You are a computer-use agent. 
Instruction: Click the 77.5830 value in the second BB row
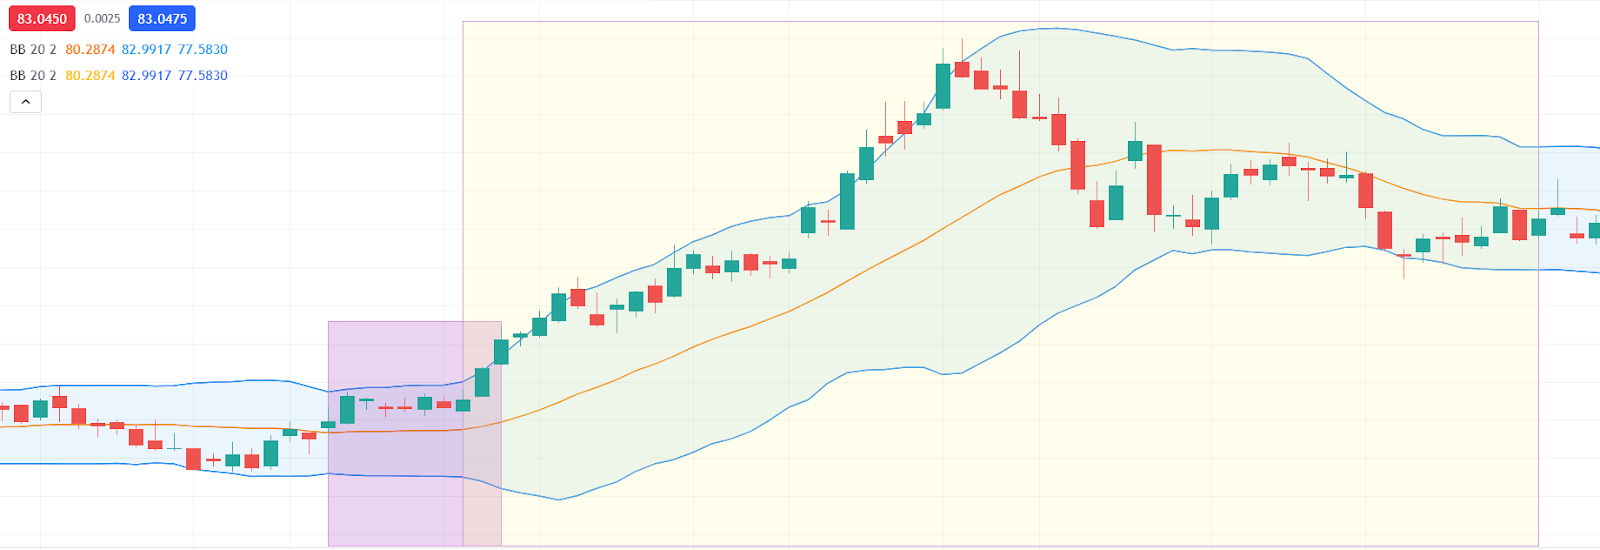(x=203, y=75)
